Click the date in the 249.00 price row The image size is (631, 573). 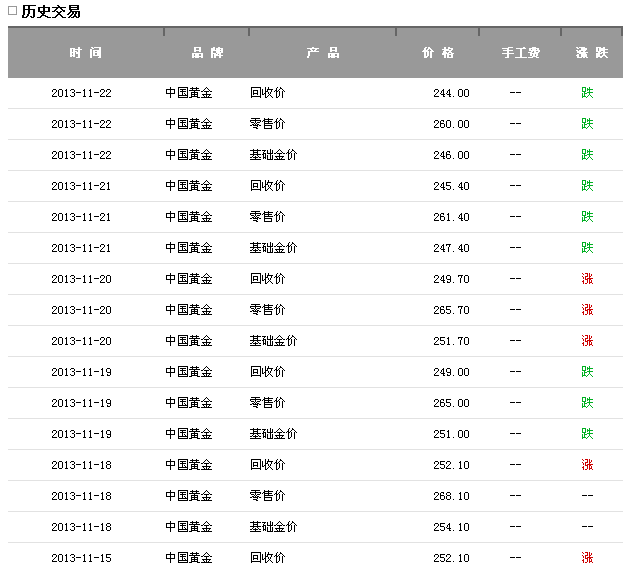click(x=81, y=372)
